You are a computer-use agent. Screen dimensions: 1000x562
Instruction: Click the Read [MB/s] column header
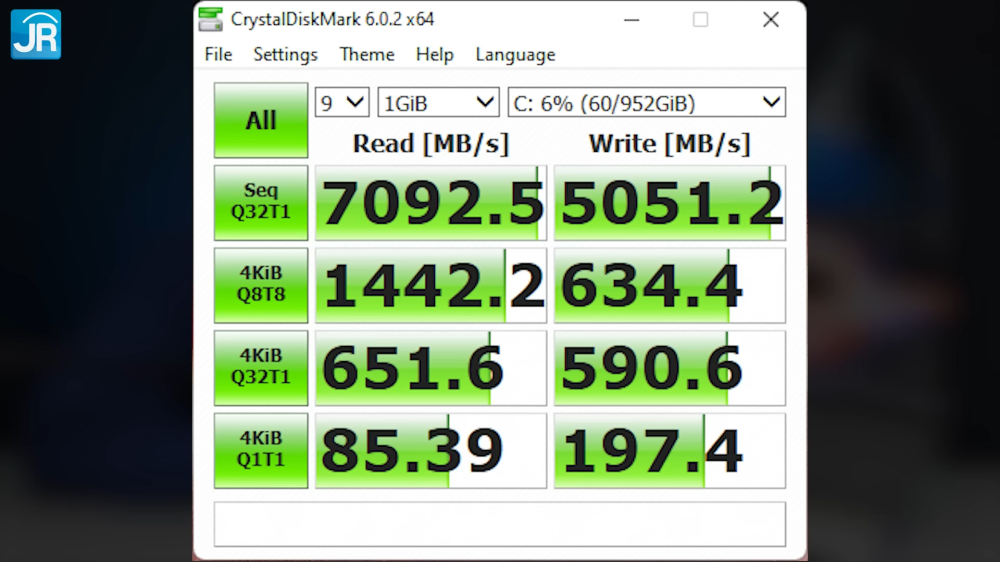pos(431,144)
